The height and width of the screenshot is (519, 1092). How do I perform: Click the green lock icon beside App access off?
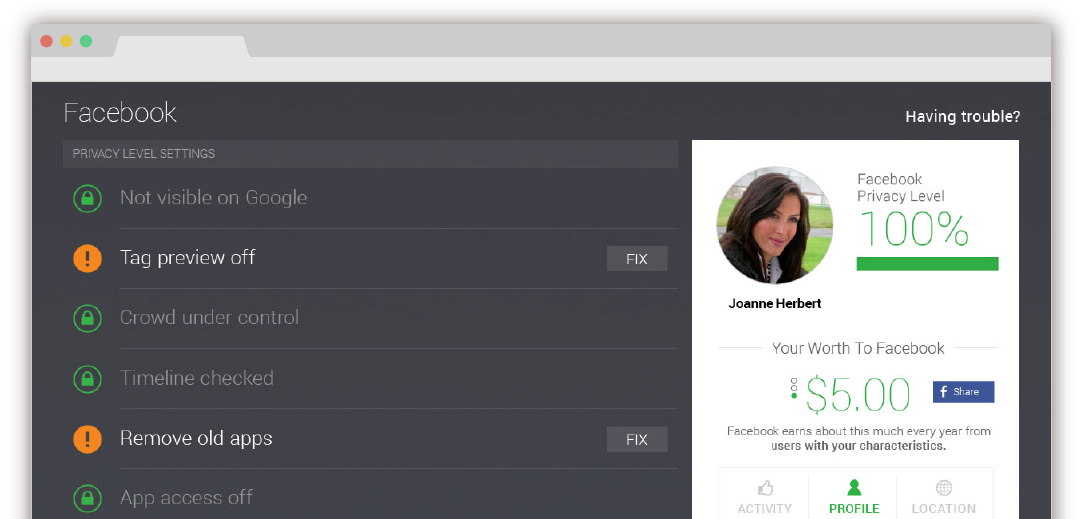pos(87,498)
